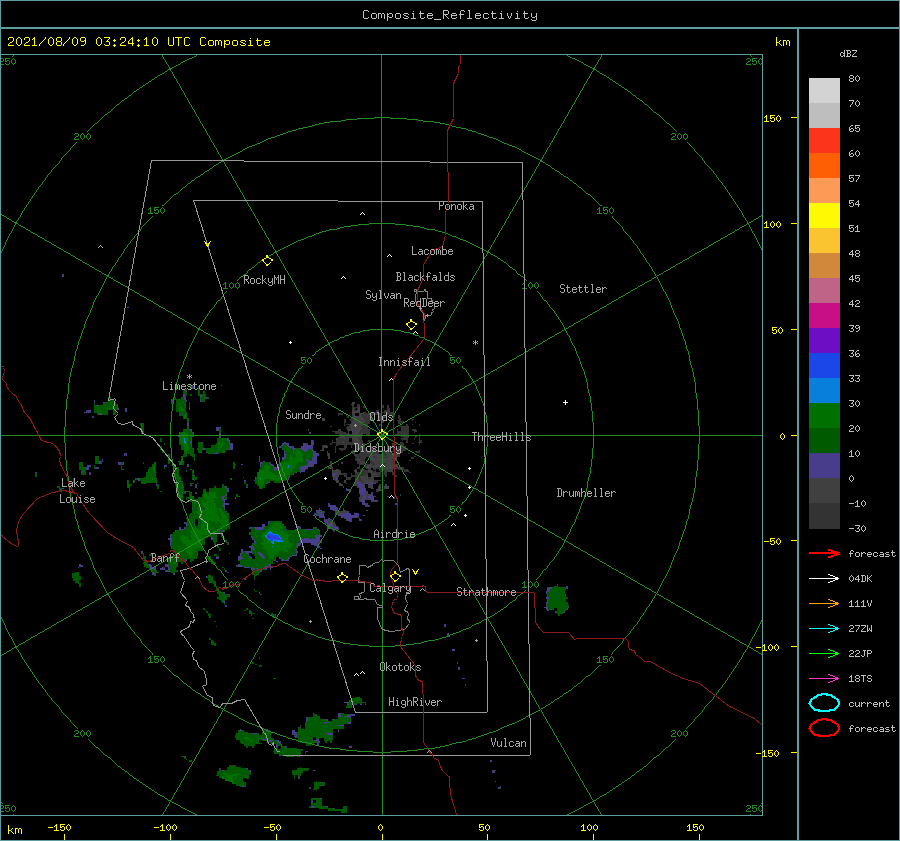
Task: Click the orange 111V arrow icon
Action: 824,603
